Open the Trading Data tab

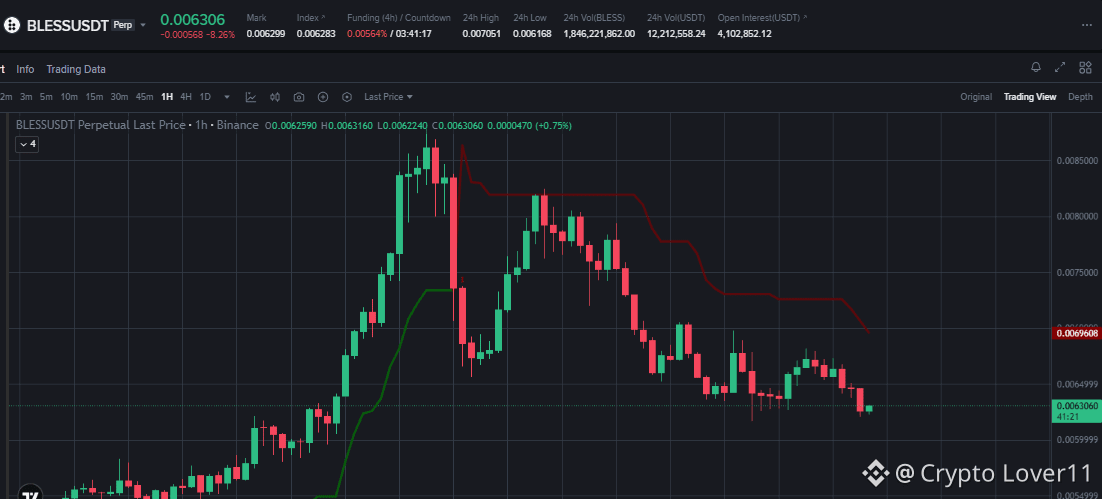click(x=76, y=69)
